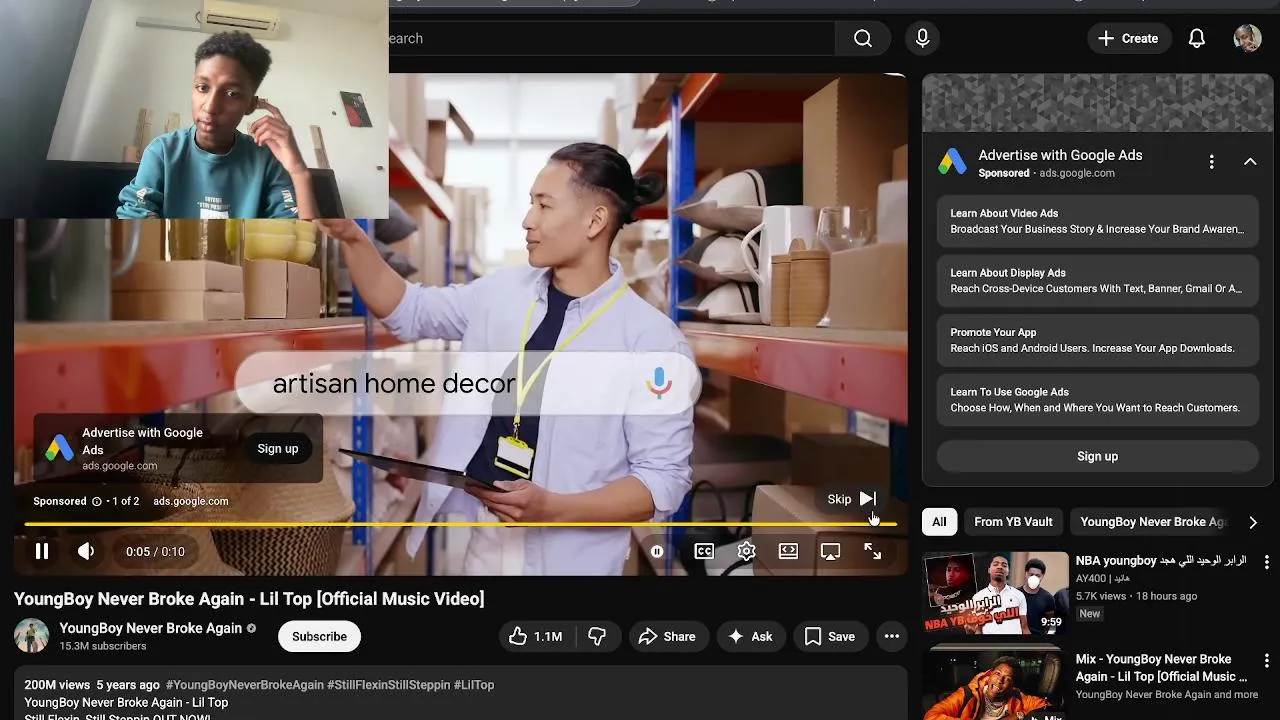Toggle closed captions (CC)
The height and width of the screenshot is (720, 1280).
coord(704,551)
